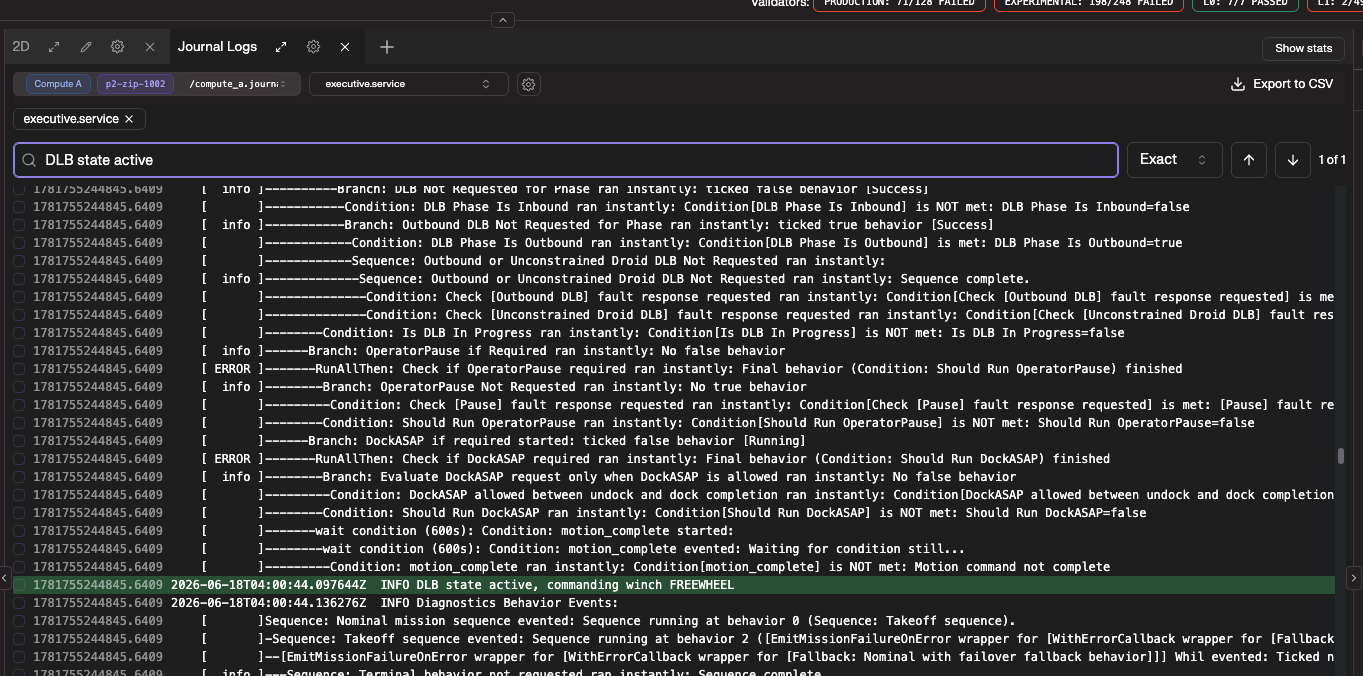The height and width of the screenshot is (676, 1363).
Task: Click the p2-zip-1002 chip
Action: 135,84
